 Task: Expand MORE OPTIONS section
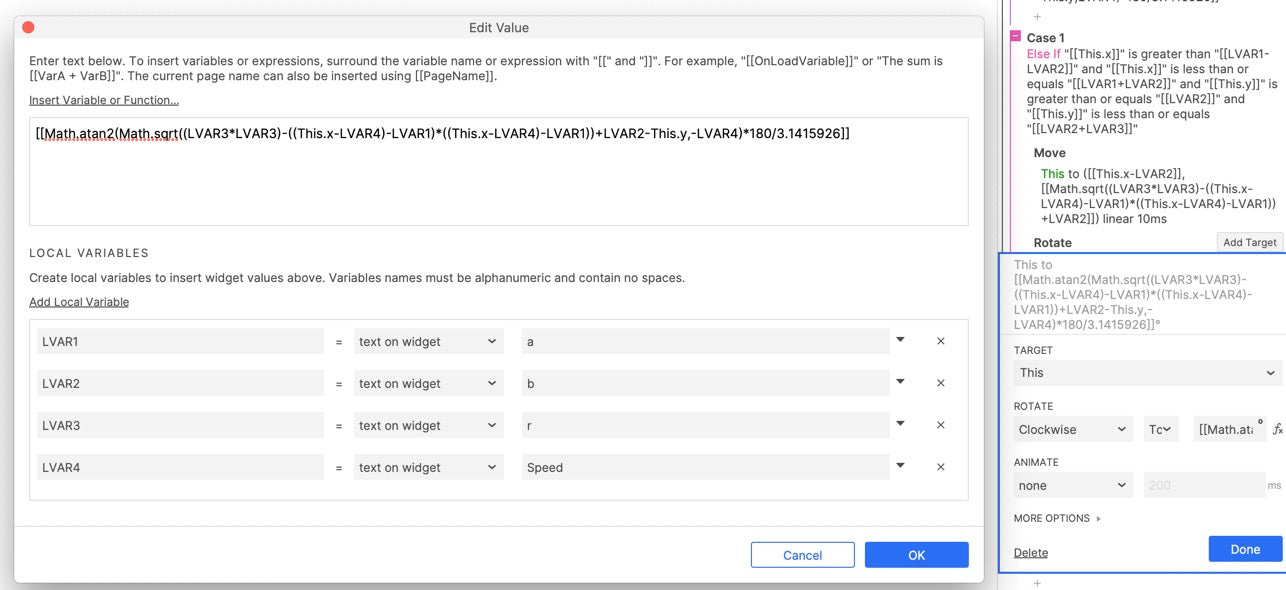pos(1057,518)
